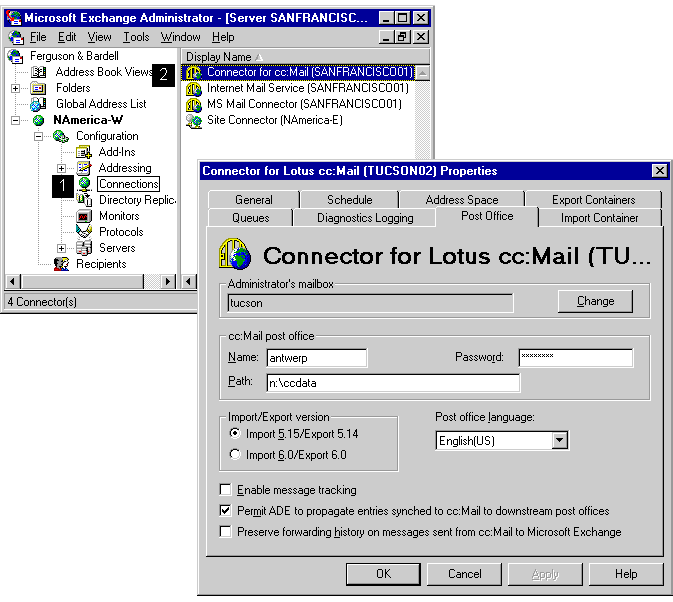Click the Internet Mail Service row icon

point(194,89)
